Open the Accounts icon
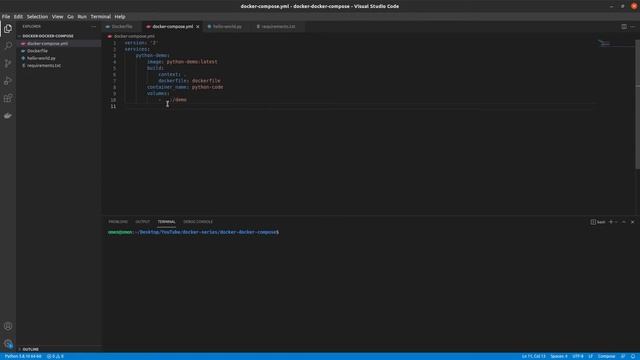Image resolution: width=640 pixels, height=360 pixels. click(8, 326)
